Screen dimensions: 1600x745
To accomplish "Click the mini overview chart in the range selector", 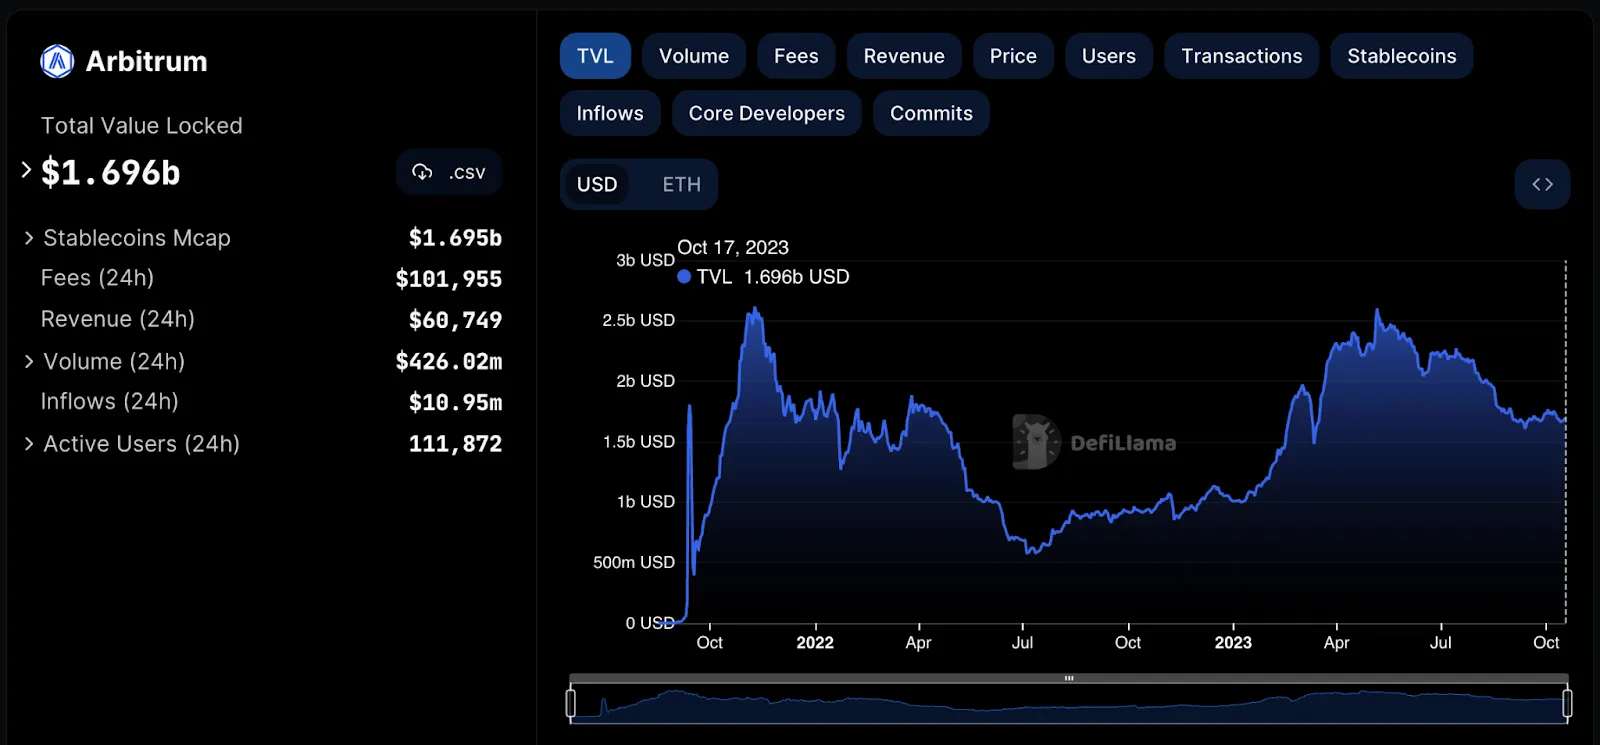I will click(x=1069, y=704).
